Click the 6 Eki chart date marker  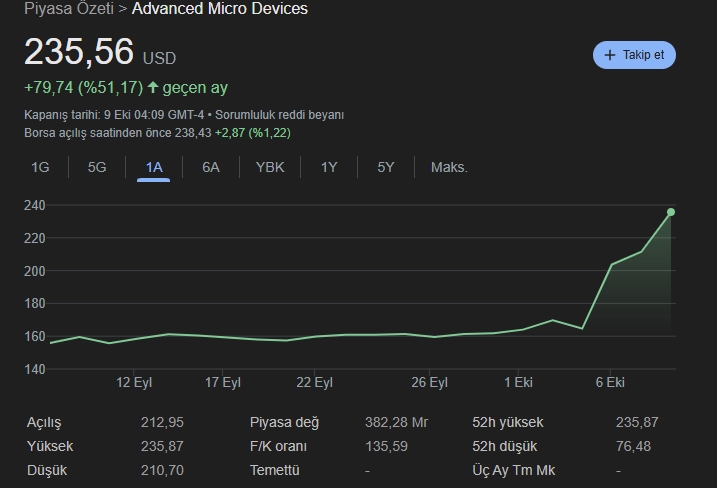click(610, 382)
